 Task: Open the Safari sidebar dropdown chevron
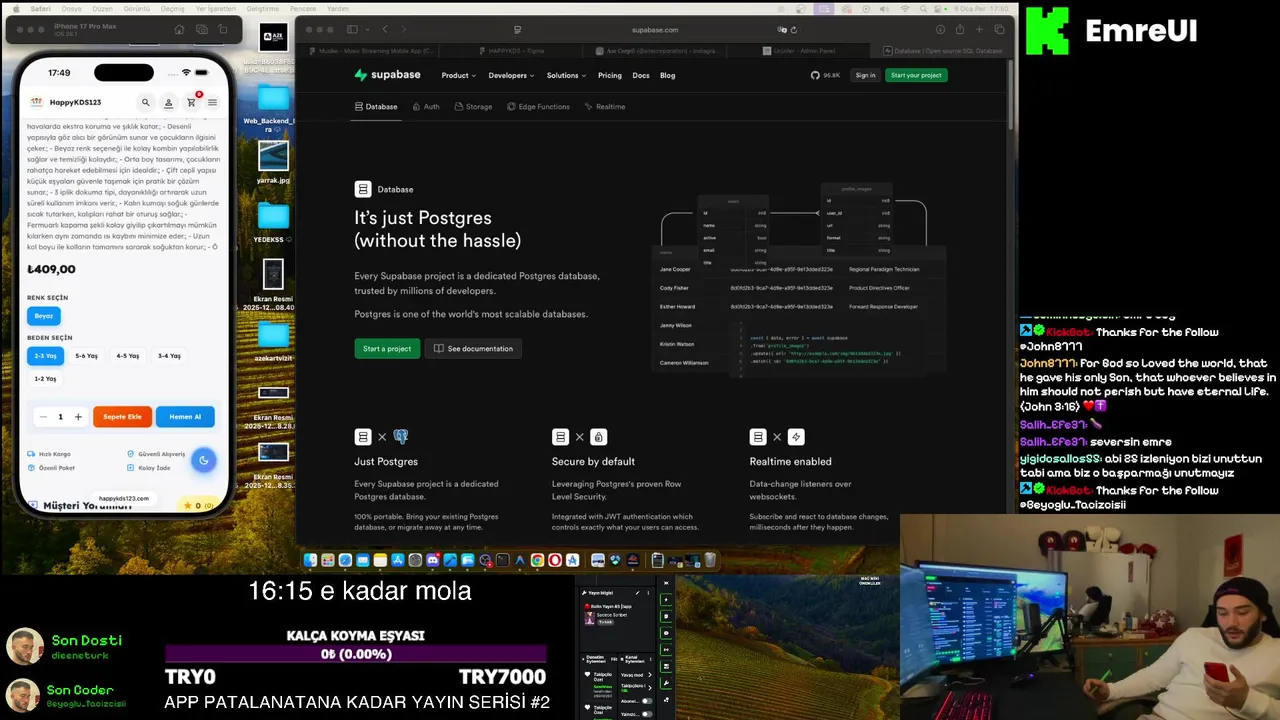point(367,30)
